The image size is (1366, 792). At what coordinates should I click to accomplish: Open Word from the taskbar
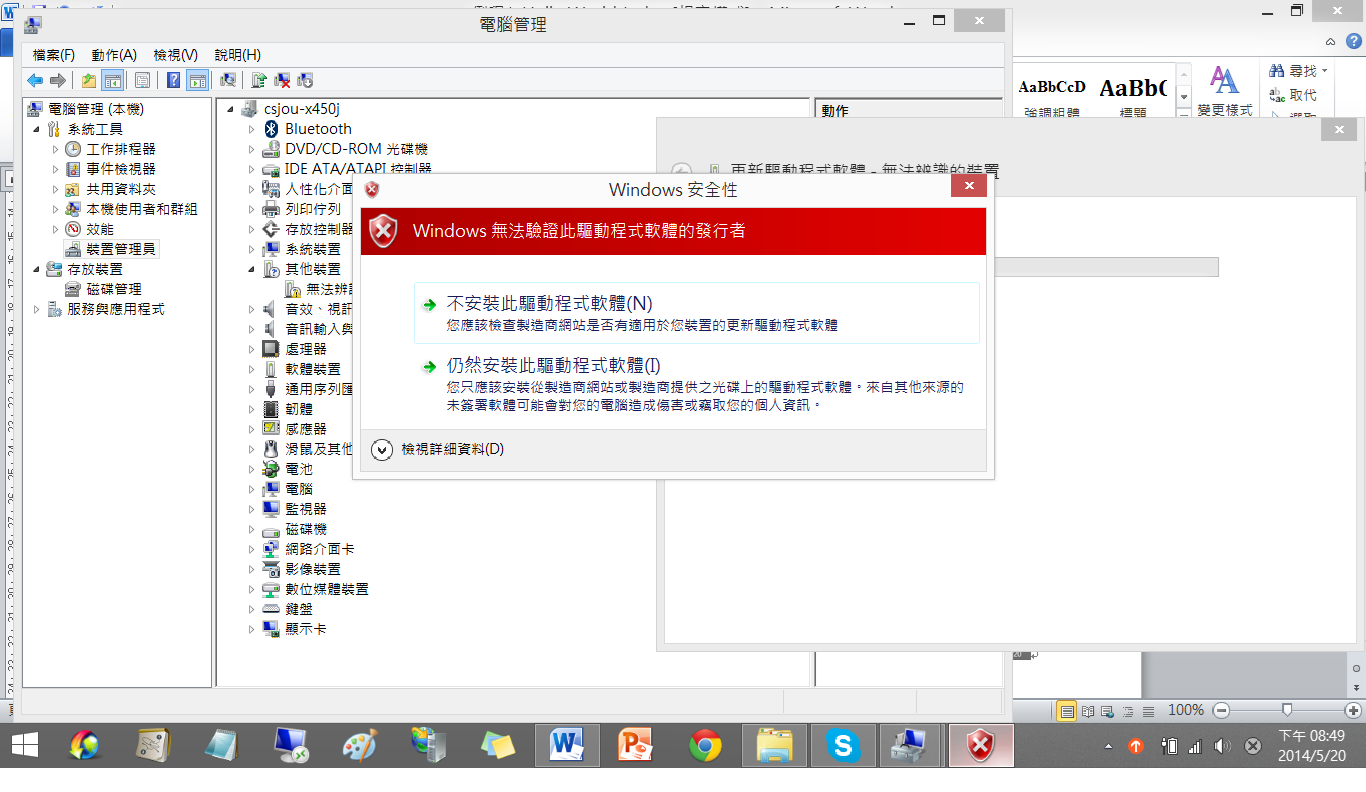click(x=567, y=746)
